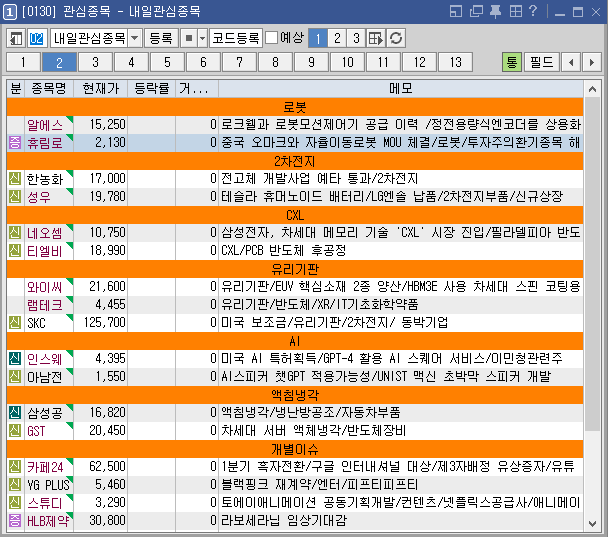Toggle the green 통 button
The width and height of the screenshot is (608, 537).
(x=512, y=62)
